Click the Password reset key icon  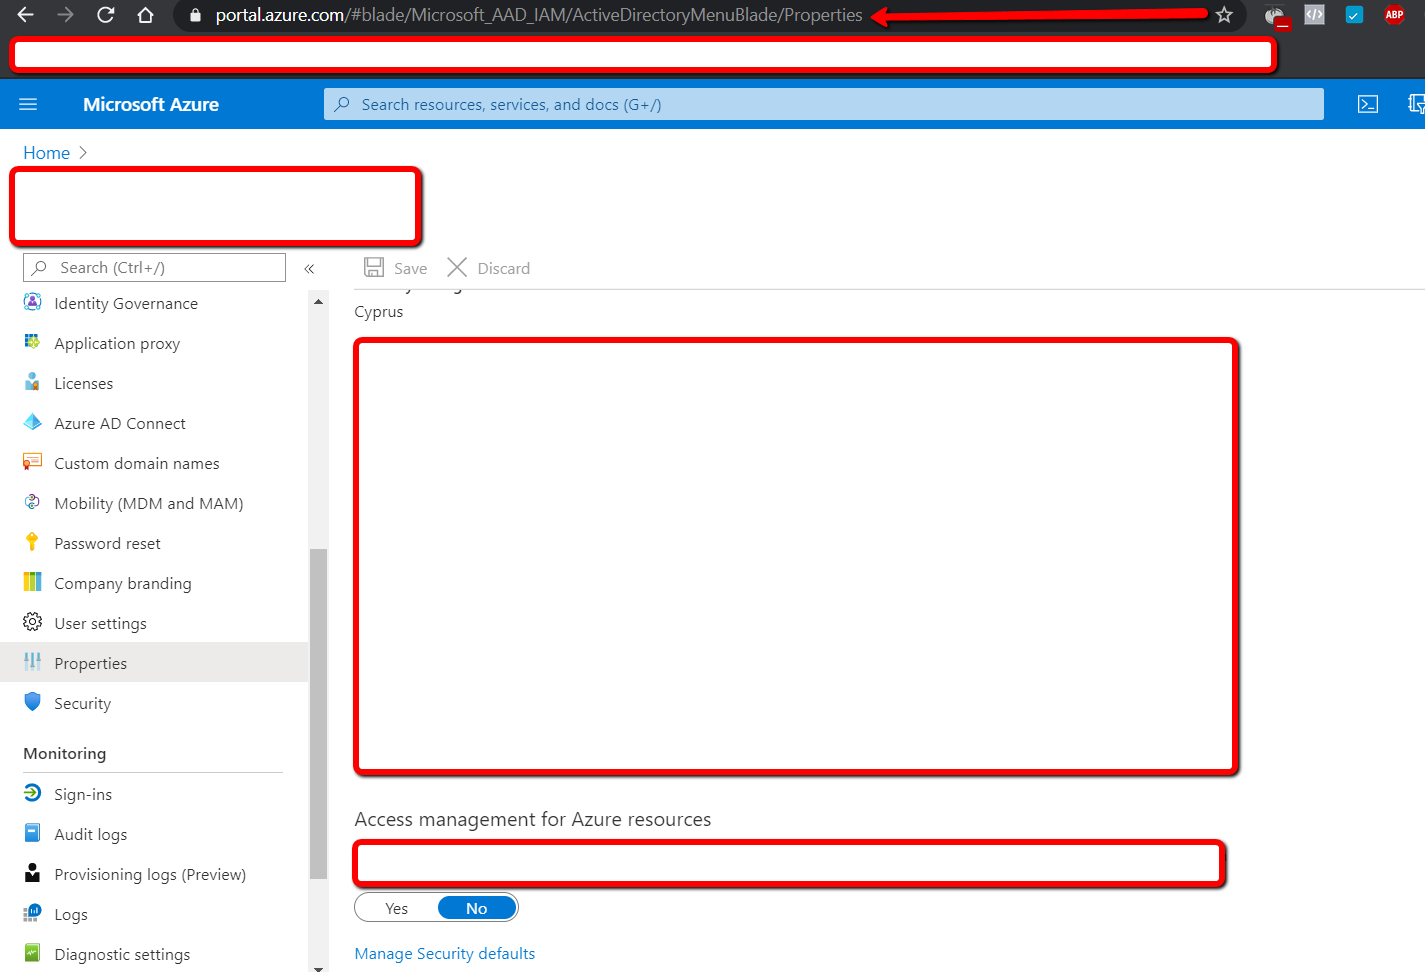pyautogui.click(x=32, y=542)
